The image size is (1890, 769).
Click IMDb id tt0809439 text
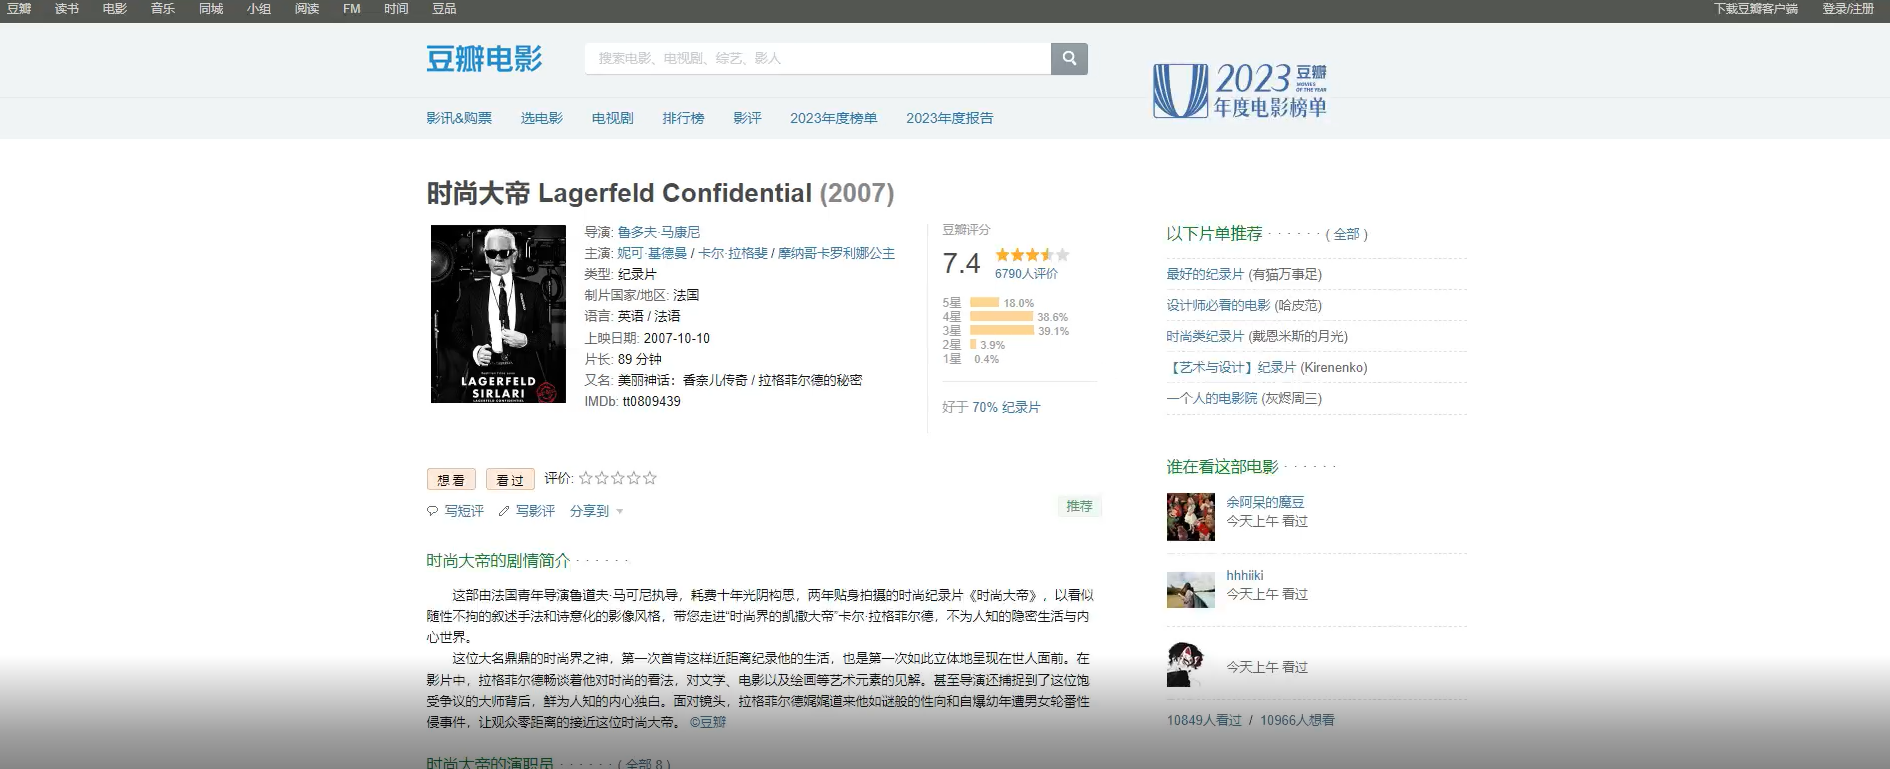(x=651, y=401)
